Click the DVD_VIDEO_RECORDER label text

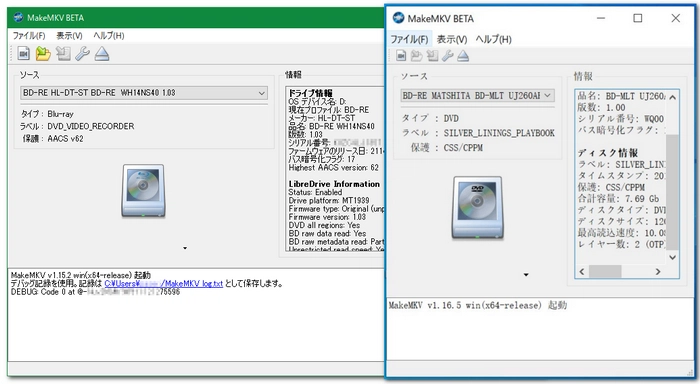(91, 126)
